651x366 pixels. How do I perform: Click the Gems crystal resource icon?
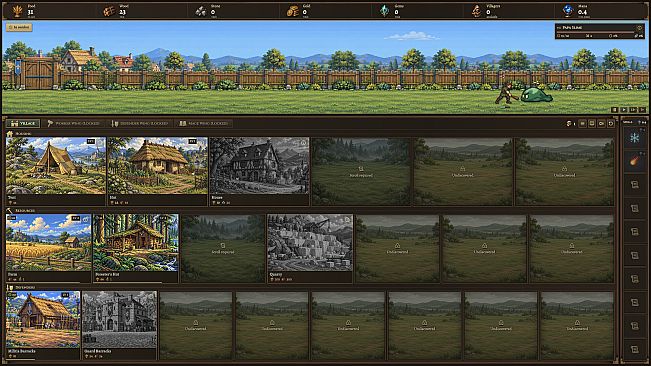pos(384,11)
